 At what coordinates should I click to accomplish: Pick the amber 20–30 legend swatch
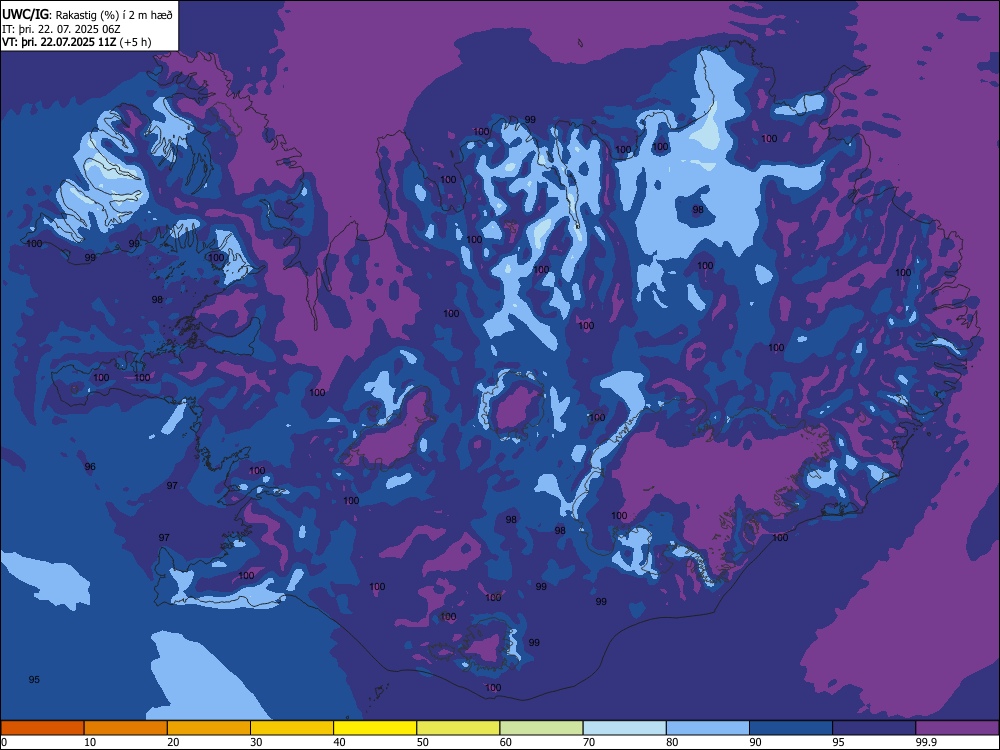coord(209,728)
